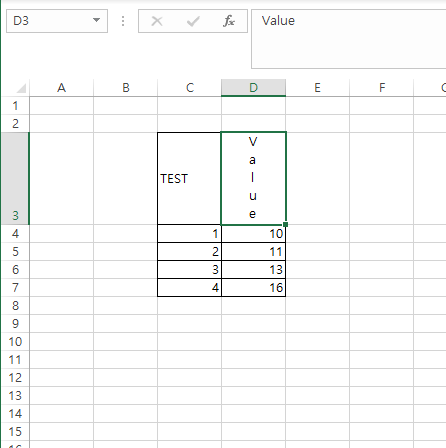Click the cell containing 2 in column C
Image resolution: width=446 pixels, height=448 pixels.
coord(189,252)
